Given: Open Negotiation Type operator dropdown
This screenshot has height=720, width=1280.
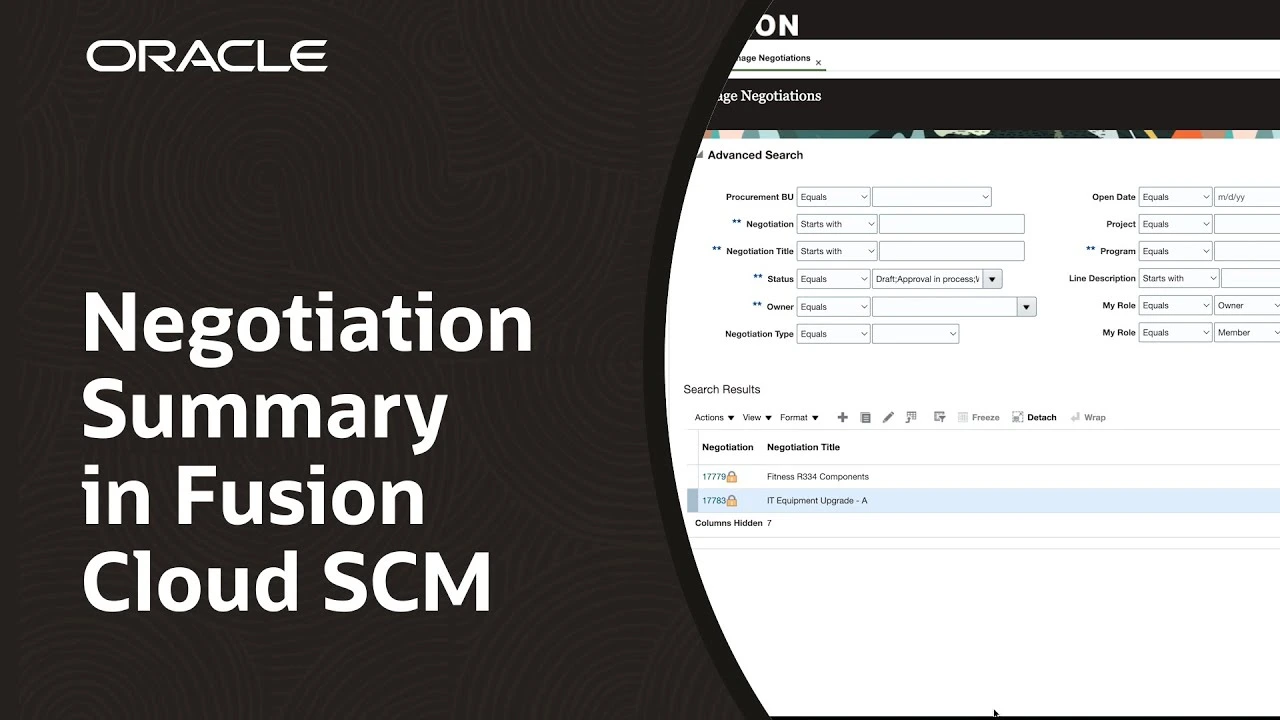Looking at the screenshot, I should (x=833, y=334).
